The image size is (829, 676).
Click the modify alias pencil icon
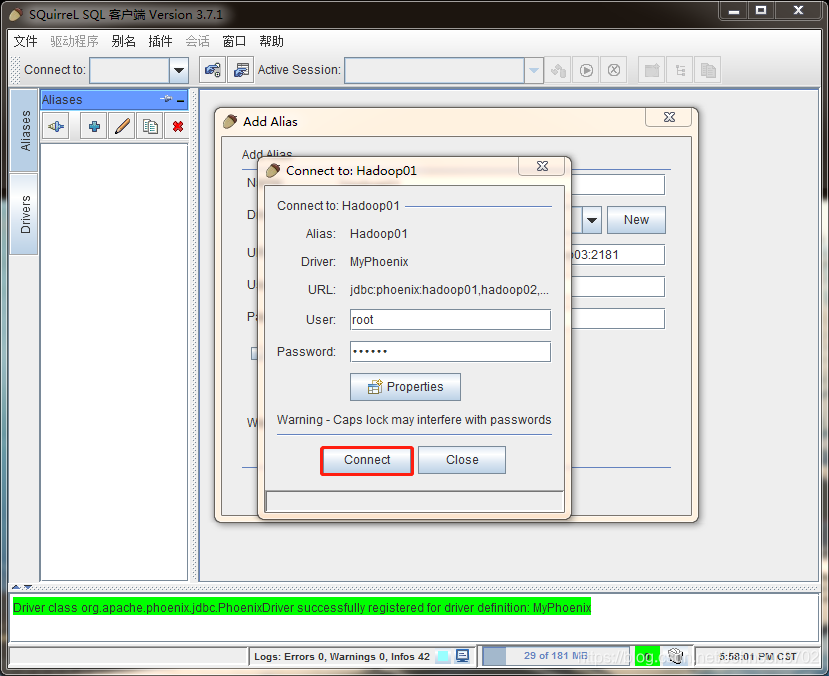pyautogui.click(x=122, y=126)
